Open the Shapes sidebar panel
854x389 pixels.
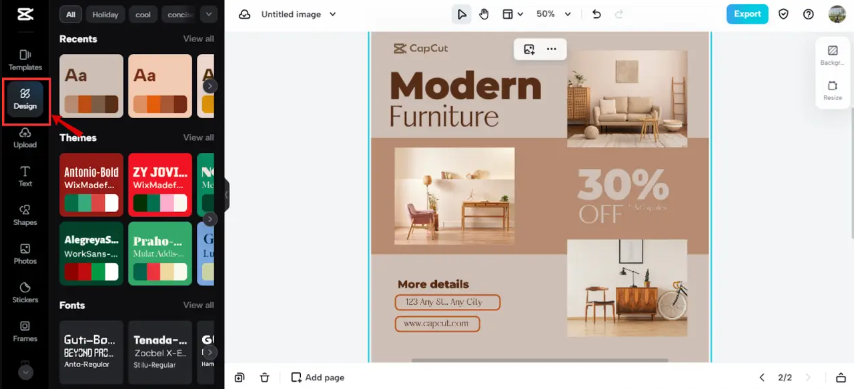coord(25,215)
